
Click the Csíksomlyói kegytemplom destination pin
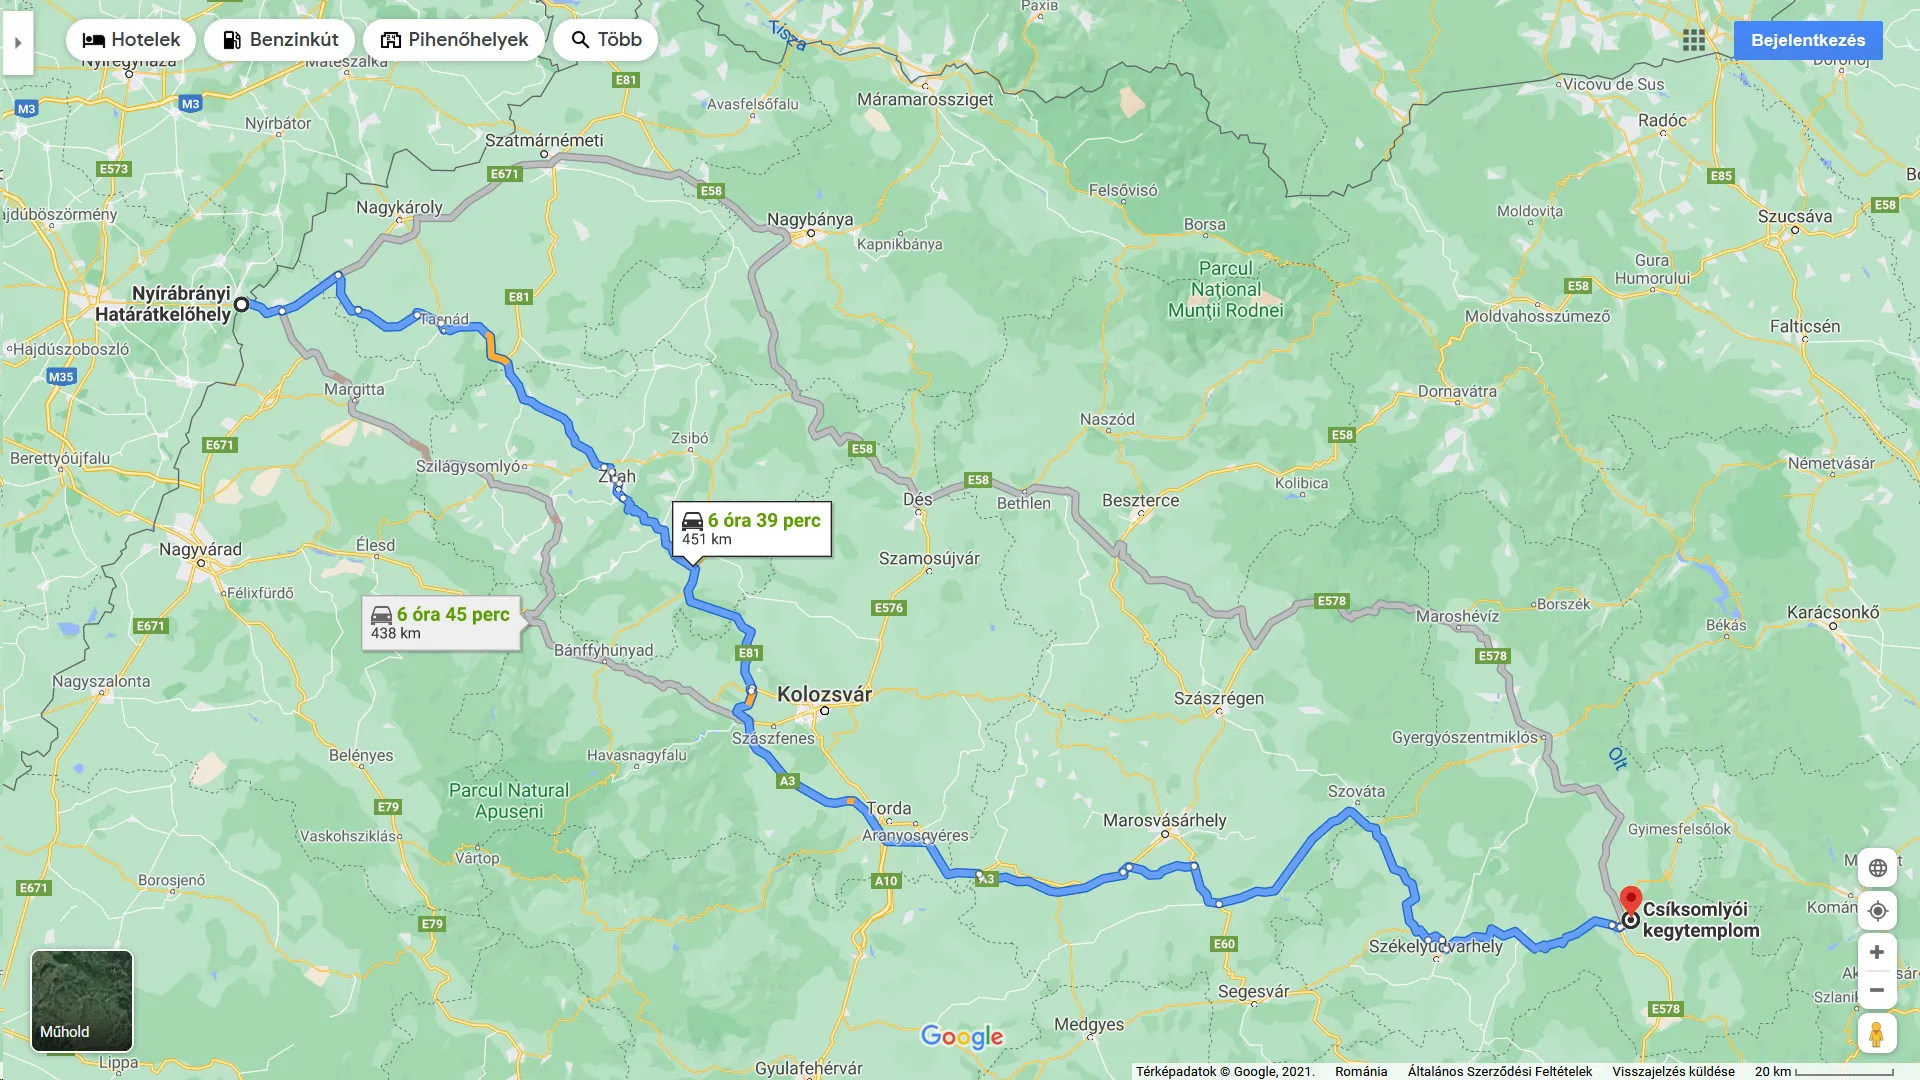[x=1631, y=901]
